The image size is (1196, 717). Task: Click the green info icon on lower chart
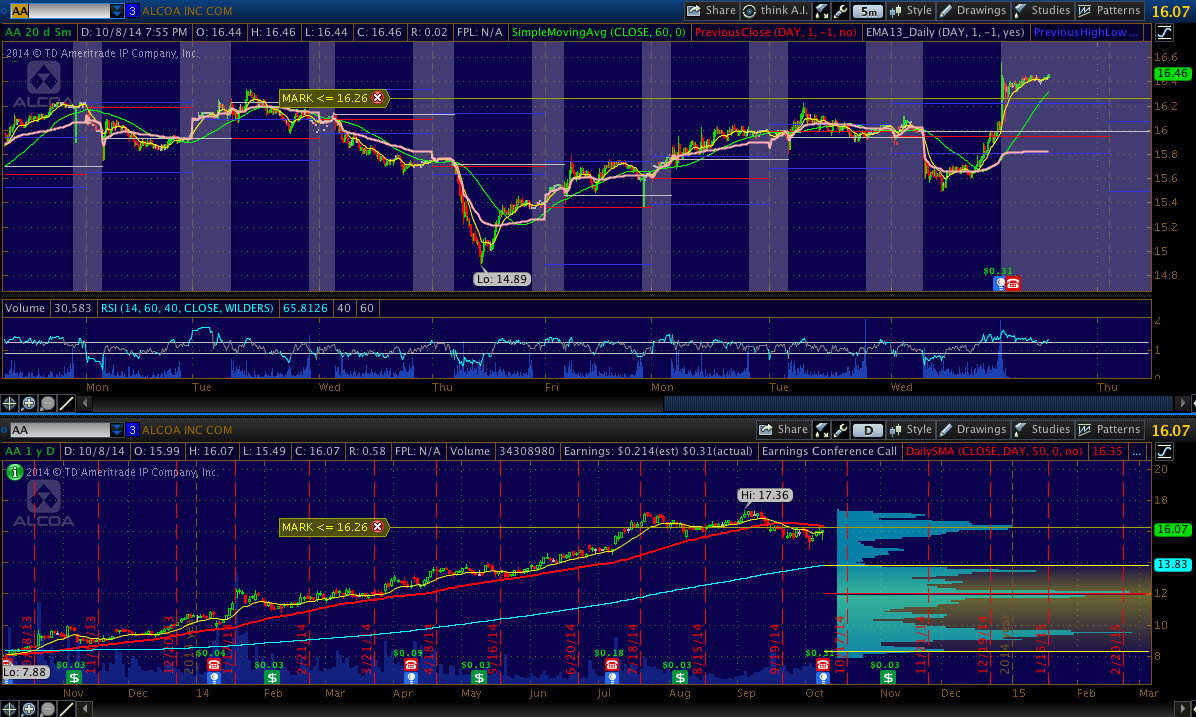coord(15,473)
